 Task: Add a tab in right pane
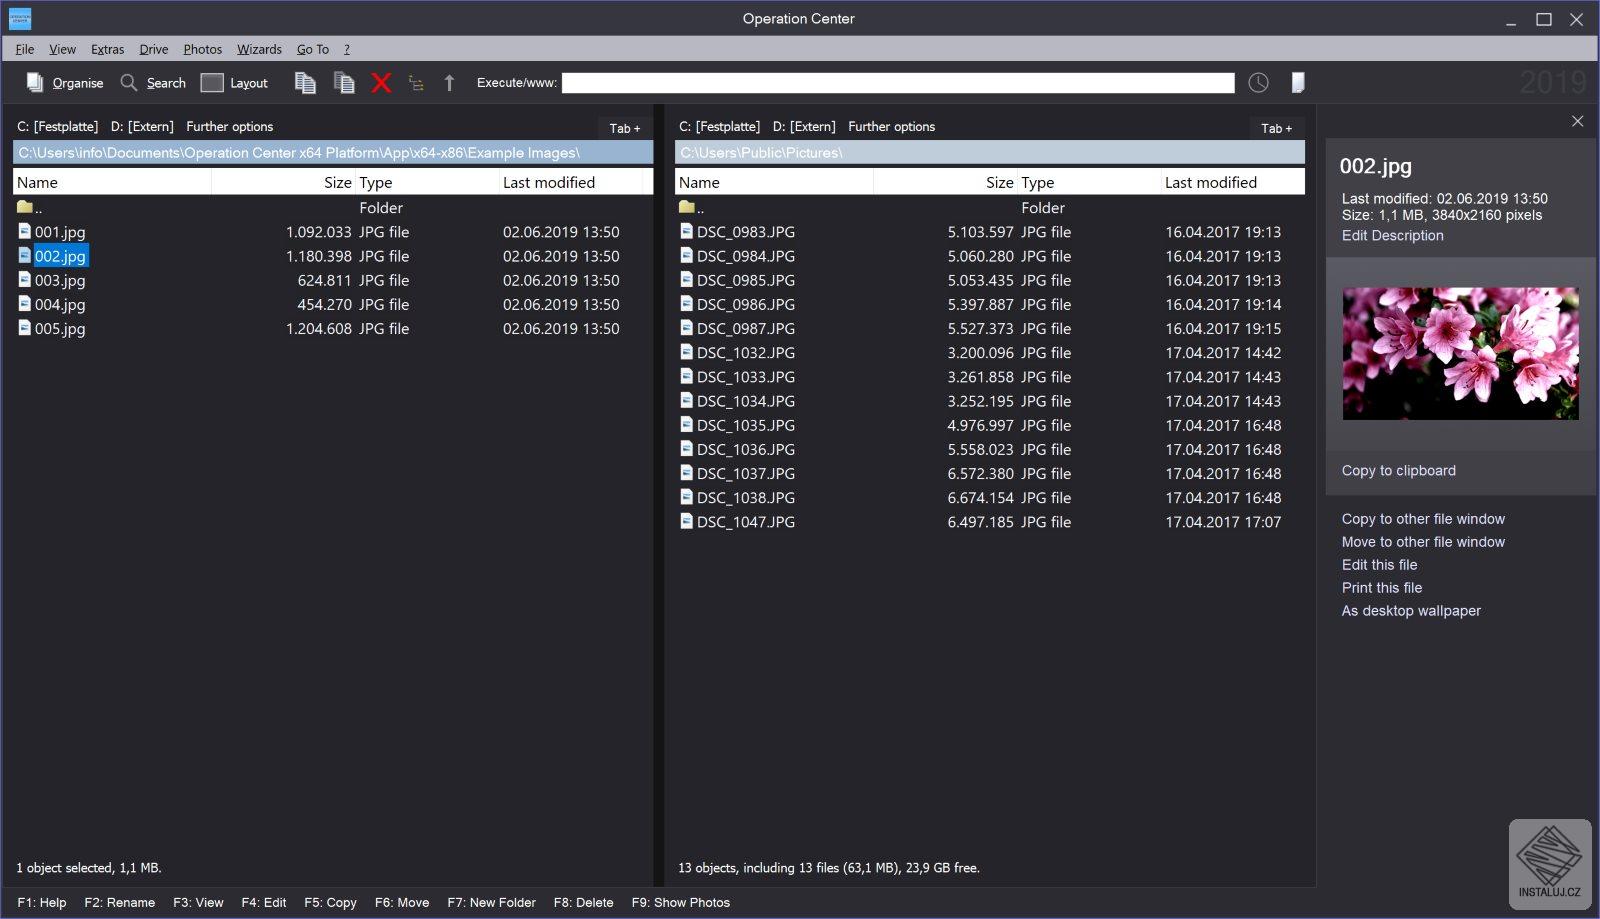point(1277,128)
